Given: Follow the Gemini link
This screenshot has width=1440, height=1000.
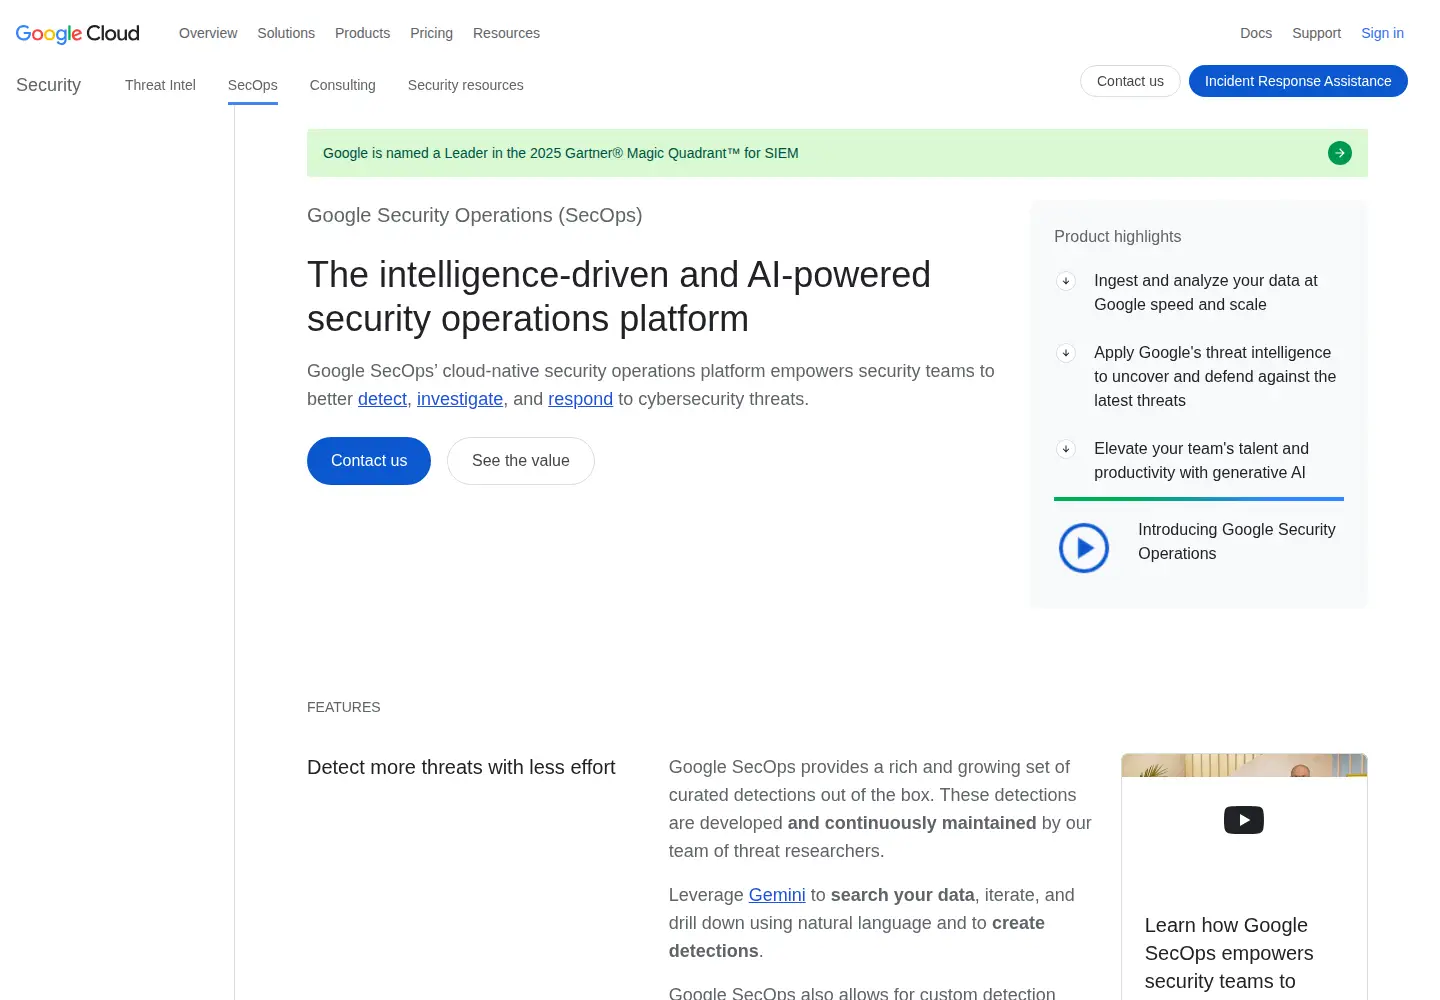Looking at the screenshot, I should [x=777, y=895].
